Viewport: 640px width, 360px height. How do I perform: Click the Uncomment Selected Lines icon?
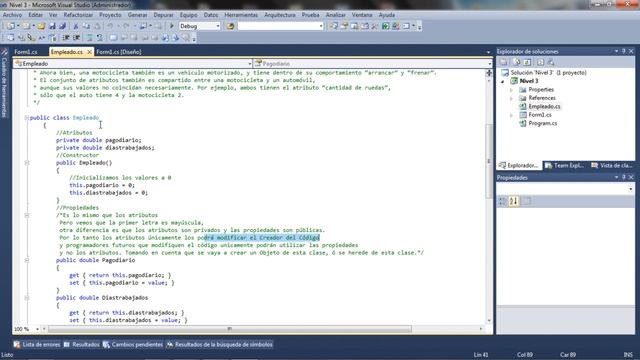click(x=100, y=38)
